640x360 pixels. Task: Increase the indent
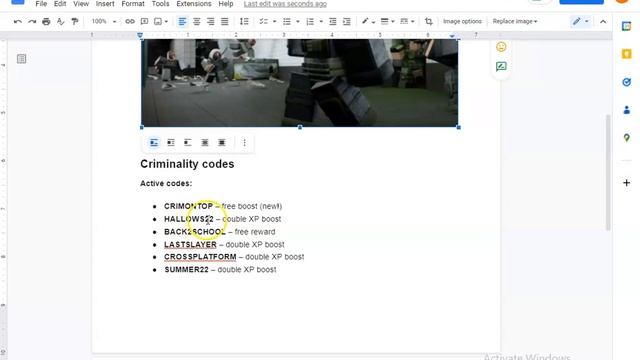(347, 21)
